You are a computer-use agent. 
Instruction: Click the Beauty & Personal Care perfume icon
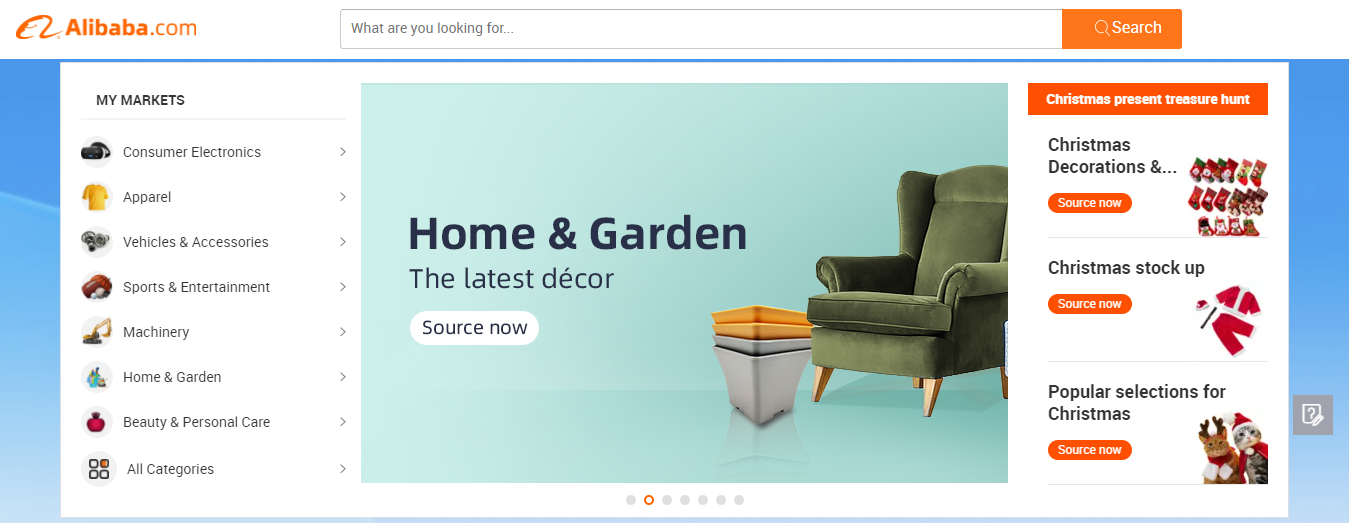(97, 422)
